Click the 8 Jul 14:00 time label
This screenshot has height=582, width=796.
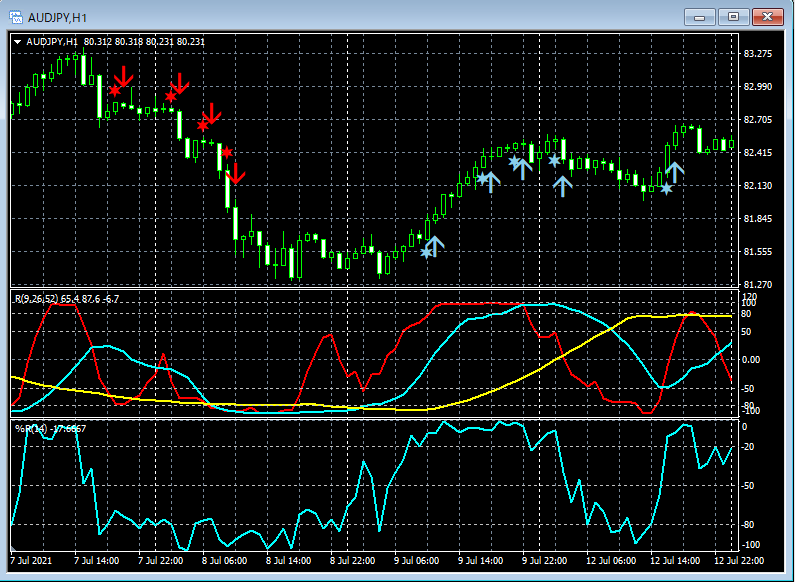tap(288, 561)
